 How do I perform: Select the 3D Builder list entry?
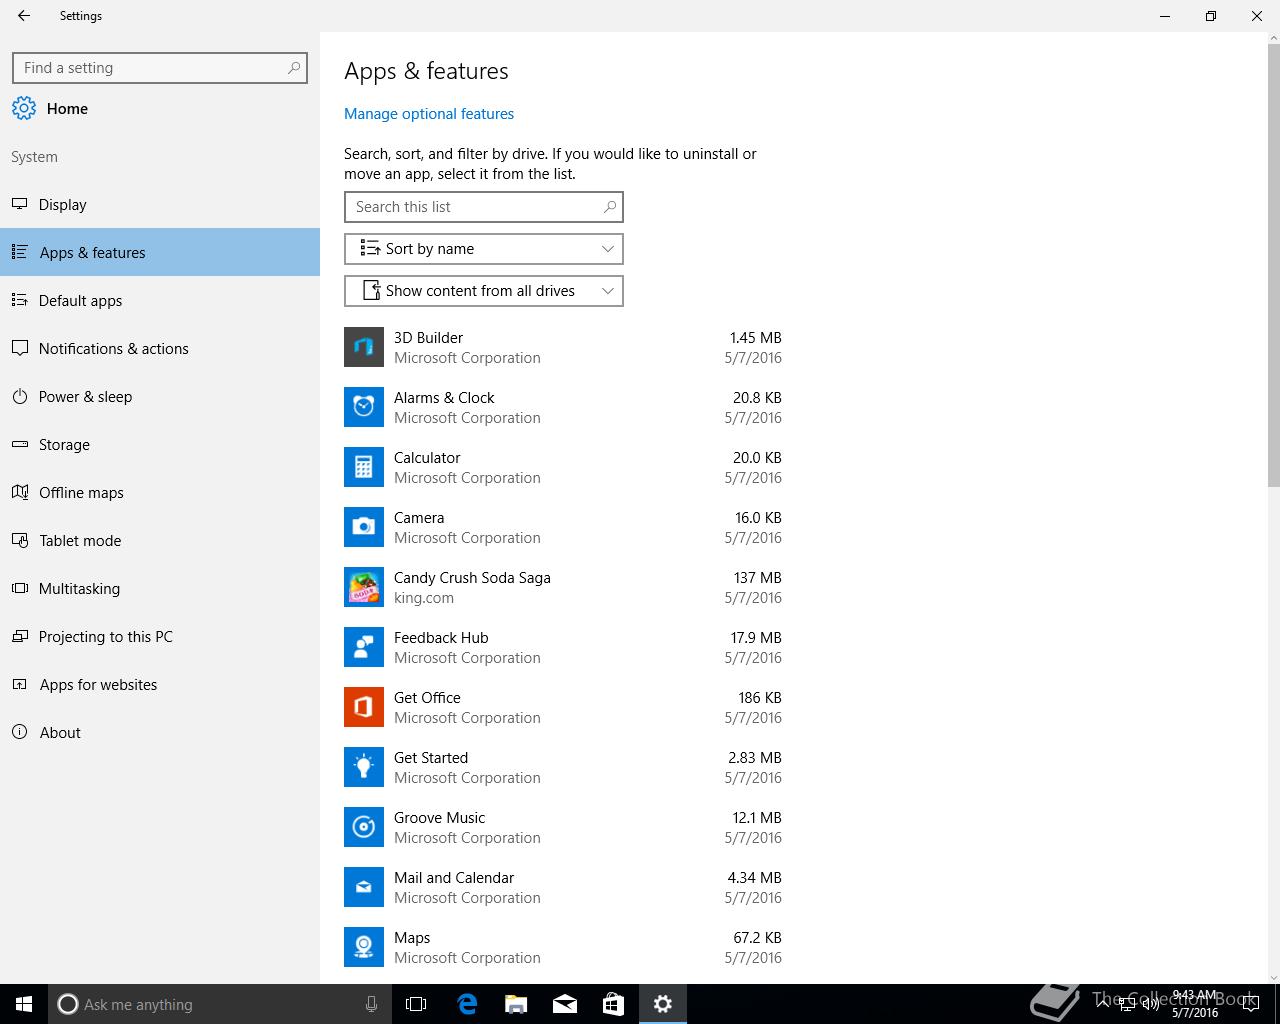pyautogui.click(x=564, y=347)
